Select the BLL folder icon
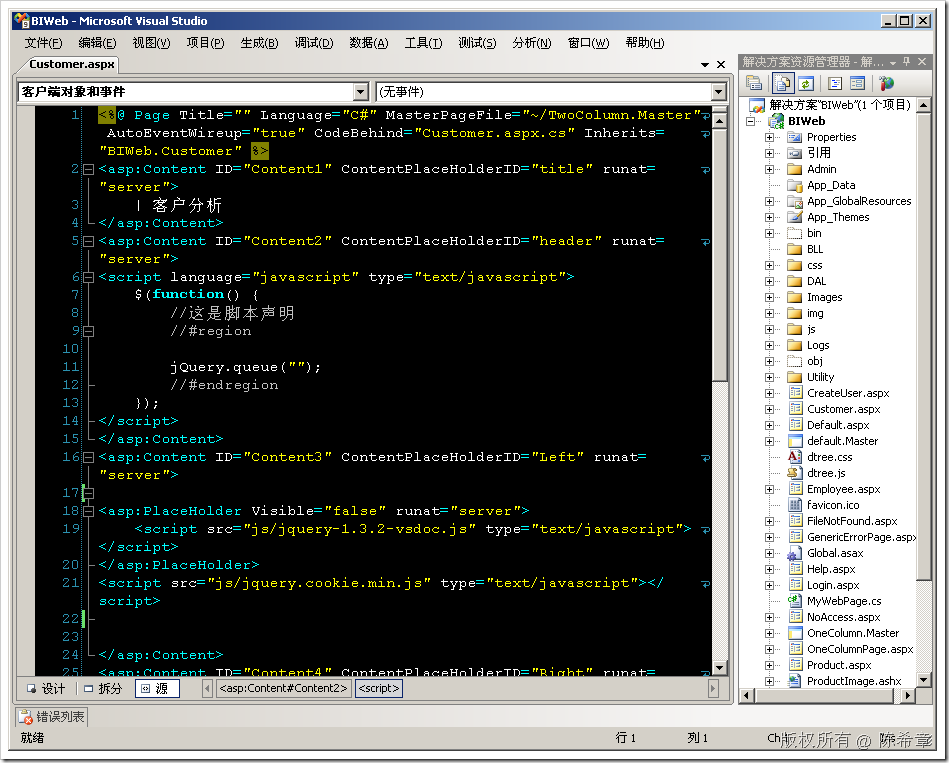The height and width of the screenshot is (763, 949). (795, 249)
